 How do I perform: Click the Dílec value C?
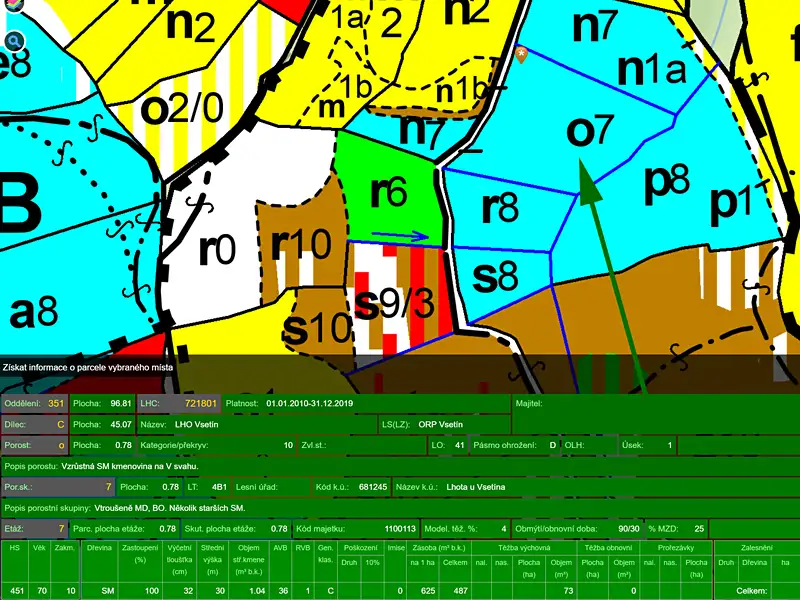point(61,424)
